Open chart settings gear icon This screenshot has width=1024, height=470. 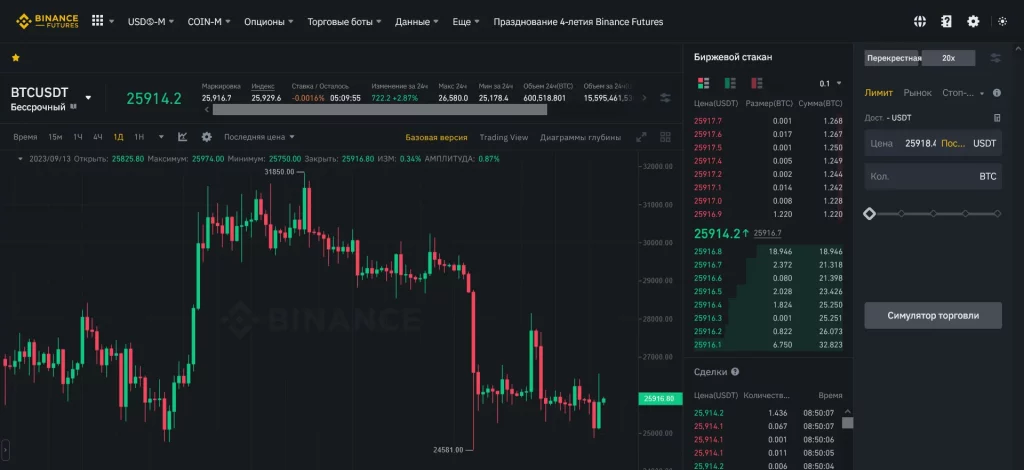tap(207, 137)
